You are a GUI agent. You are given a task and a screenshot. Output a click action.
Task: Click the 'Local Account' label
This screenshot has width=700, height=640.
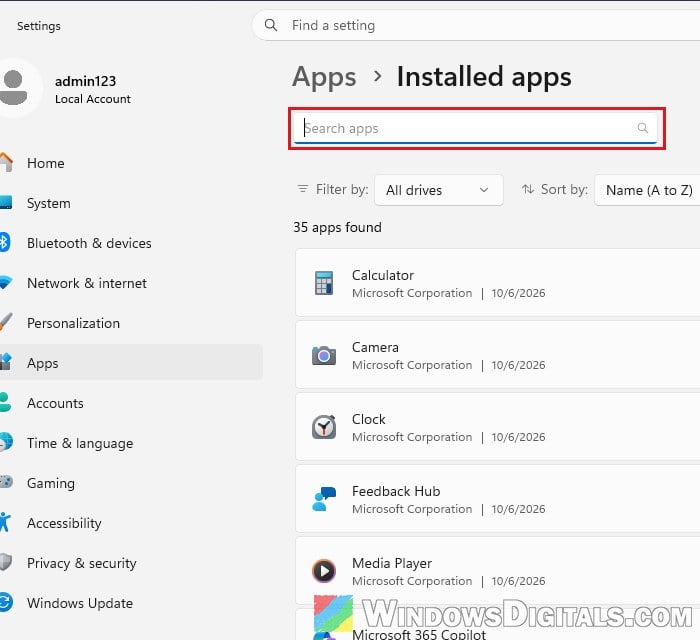coord(93,99)
